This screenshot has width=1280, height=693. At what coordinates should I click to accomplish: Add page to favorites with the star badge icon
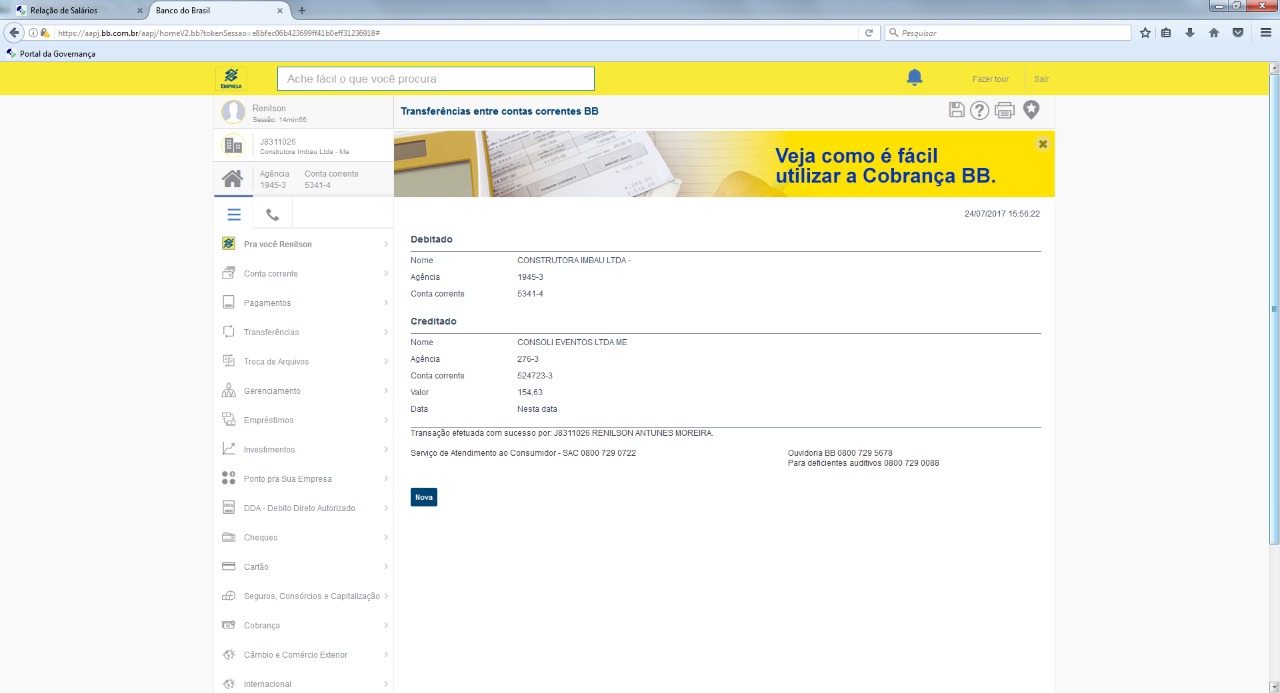pyautogui.click(x=1031, y=110)
